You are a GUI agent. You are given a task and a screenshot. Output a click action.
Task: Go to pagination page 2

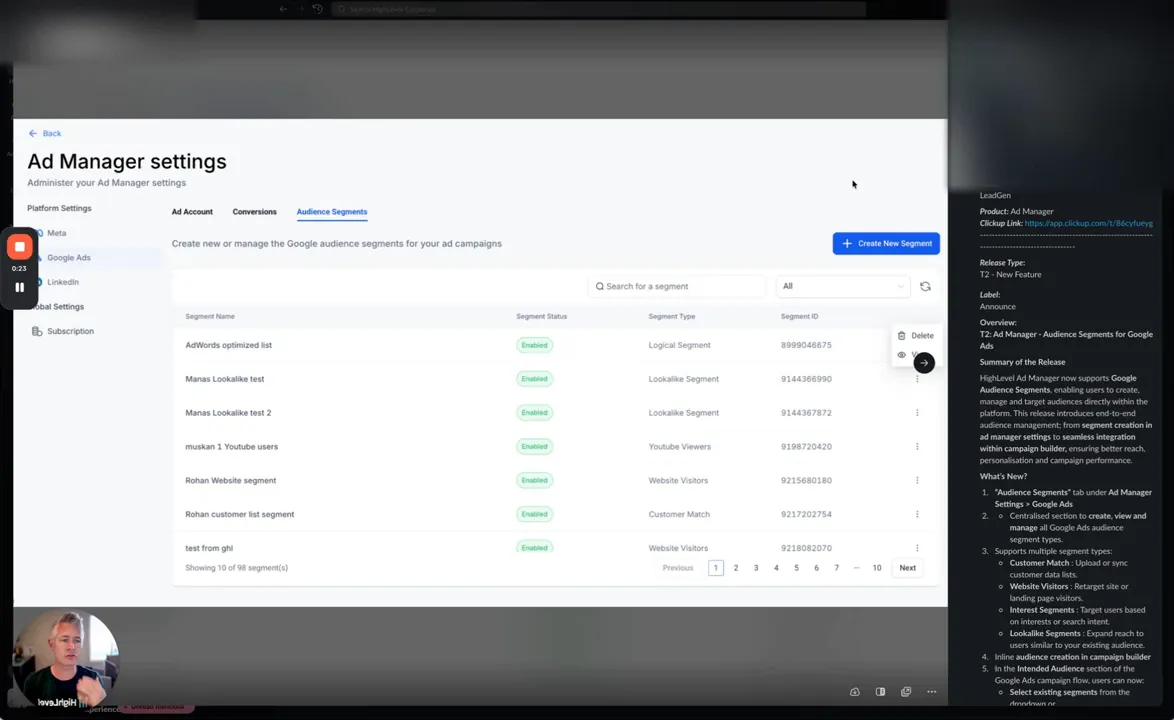pyautogui.click(x=736, y=568)
